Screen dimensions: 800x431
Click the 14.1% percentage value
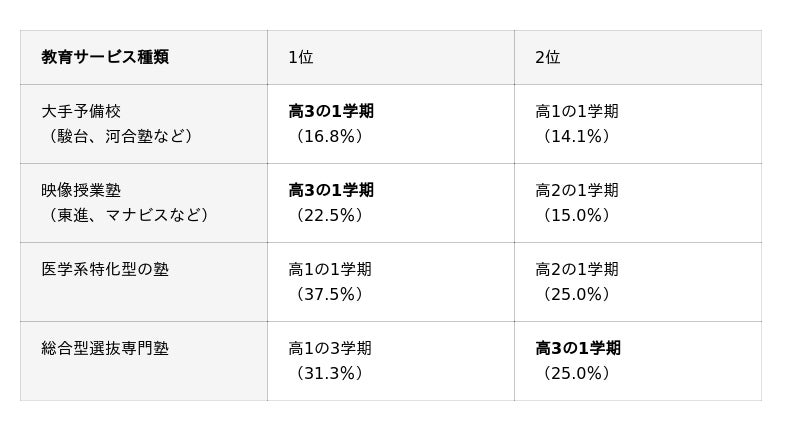click(x=576, y=136)
